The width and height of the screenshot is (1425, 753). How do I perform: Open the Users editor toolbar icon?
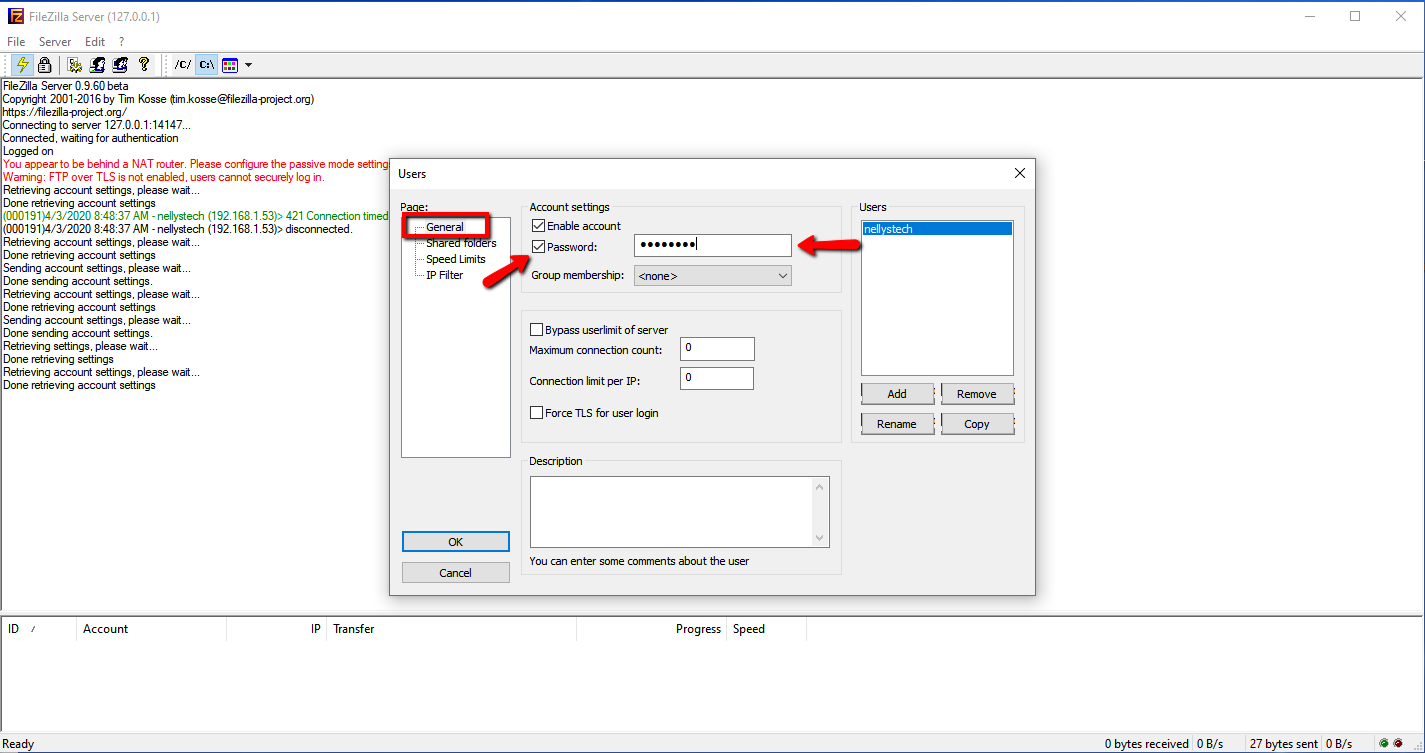(98, 65)
